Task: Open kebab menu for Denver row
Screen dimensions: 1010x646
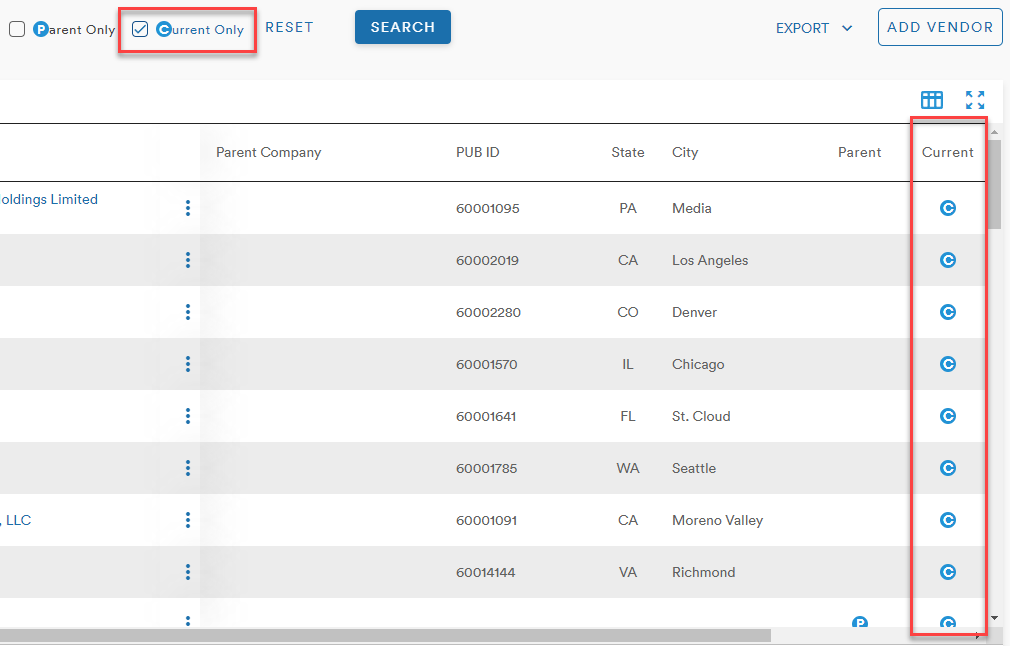Action: (x=187, y=312)
